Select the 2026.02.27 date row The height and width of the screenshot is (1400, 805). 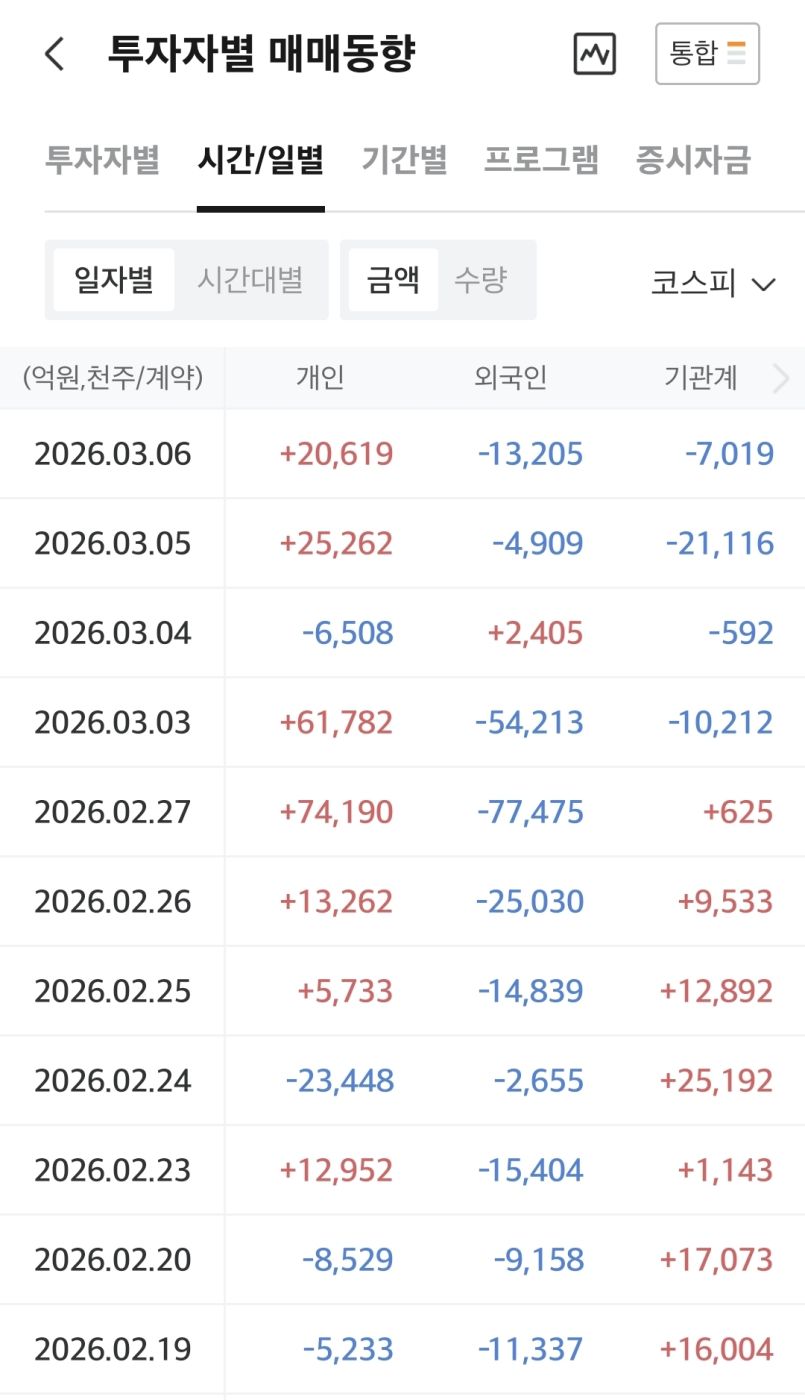(x=112, y=812)
